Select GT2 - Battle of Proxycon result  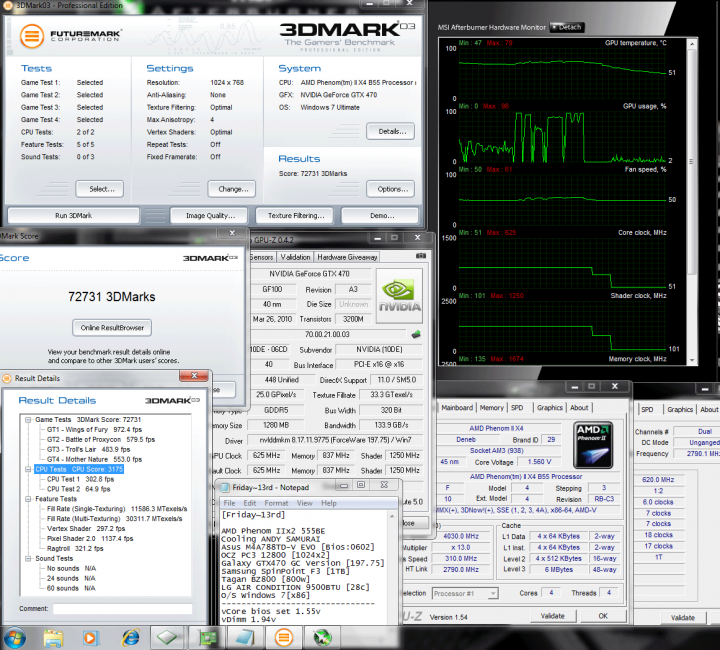point(101,439)
